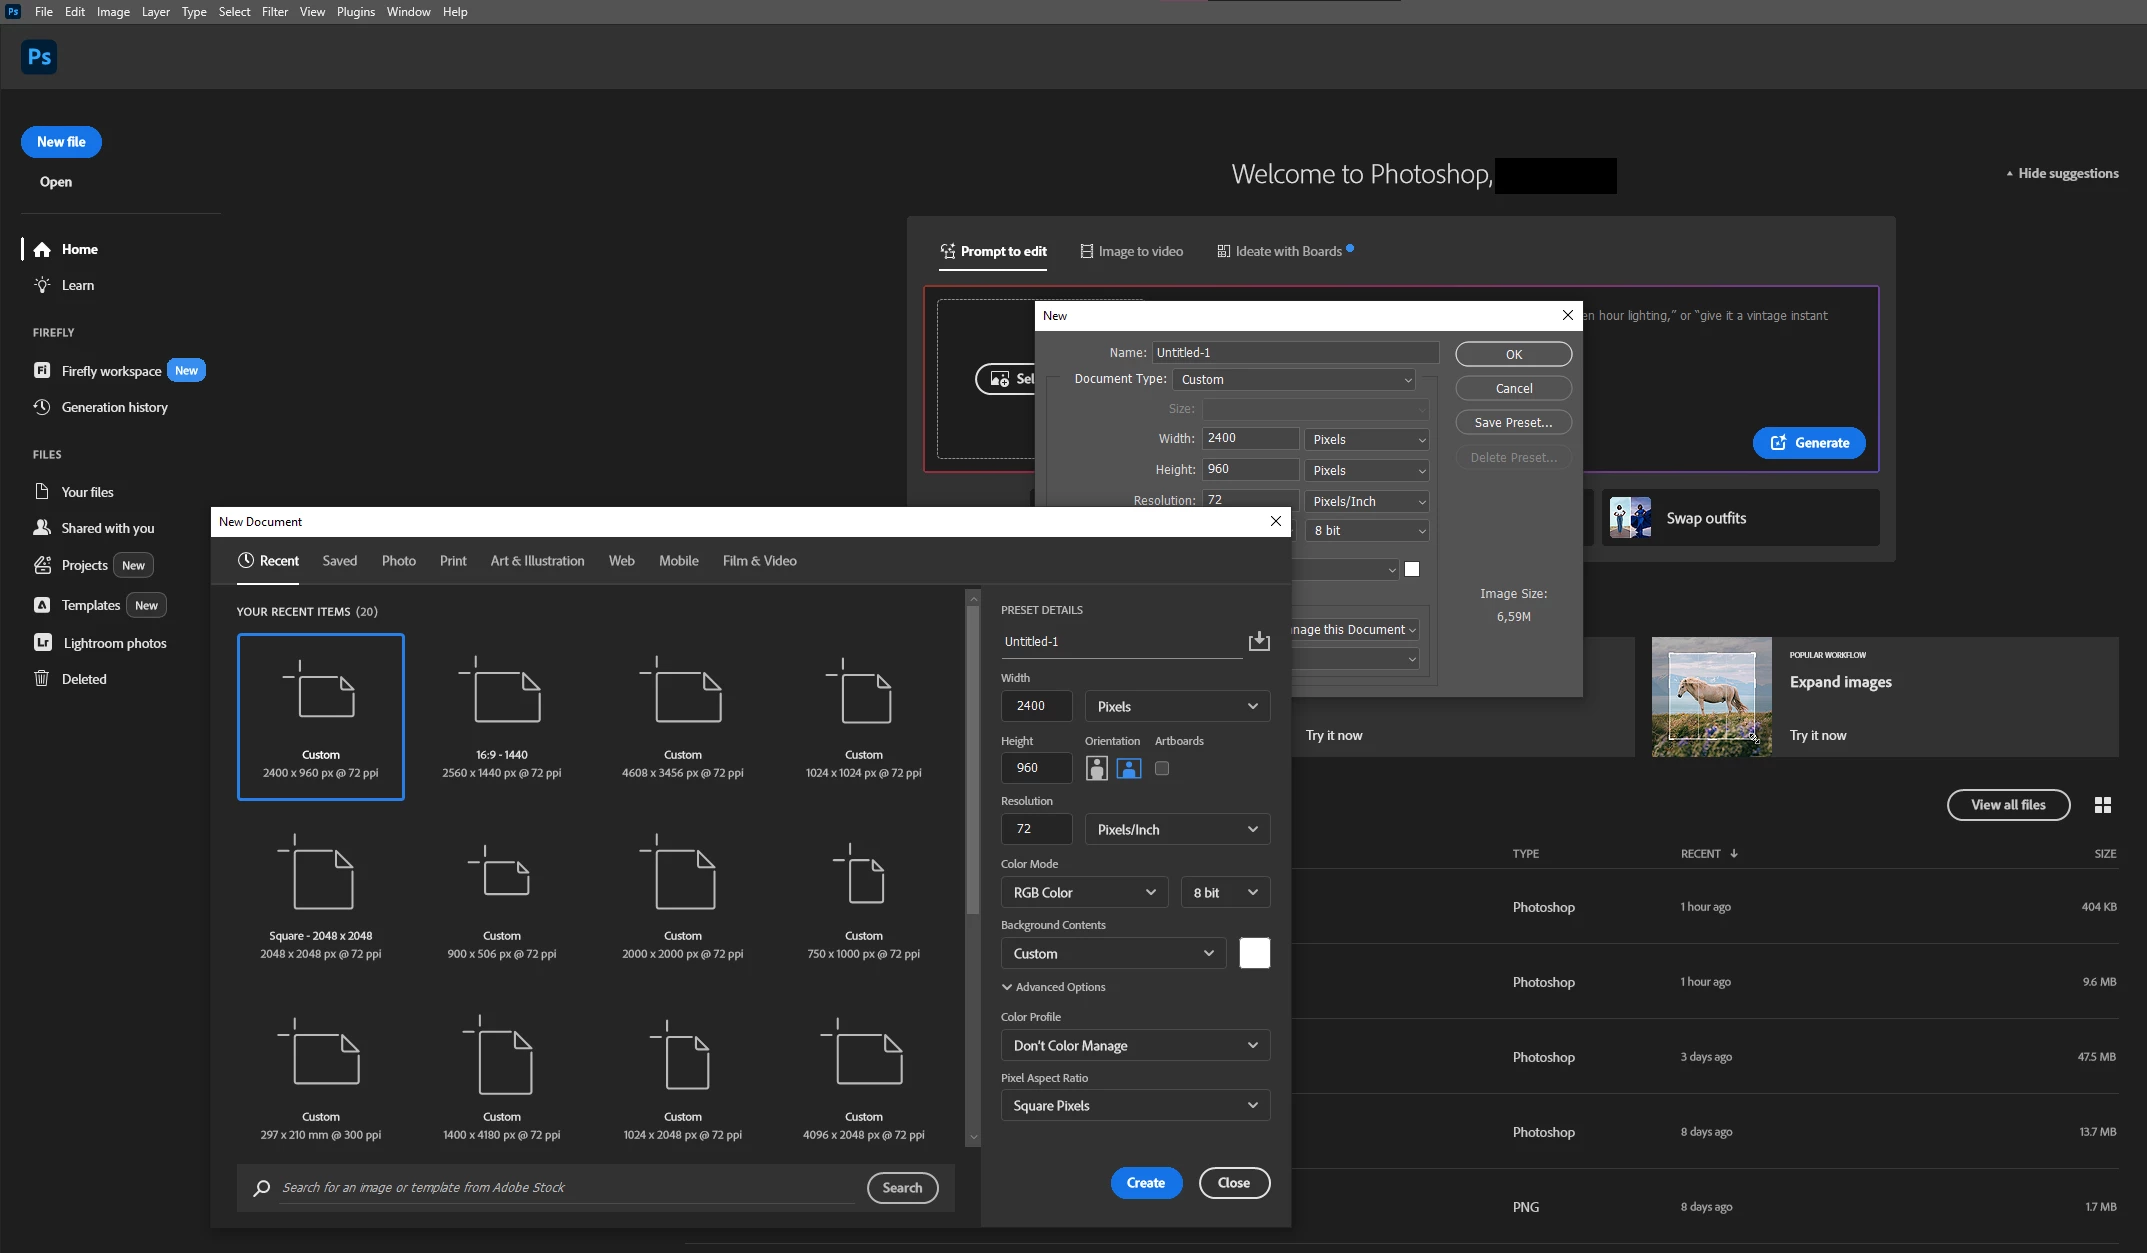Switch to Image to video tab
Image resolution: width=2147 pixels, height=1253 pixels.
point(1131,251)
